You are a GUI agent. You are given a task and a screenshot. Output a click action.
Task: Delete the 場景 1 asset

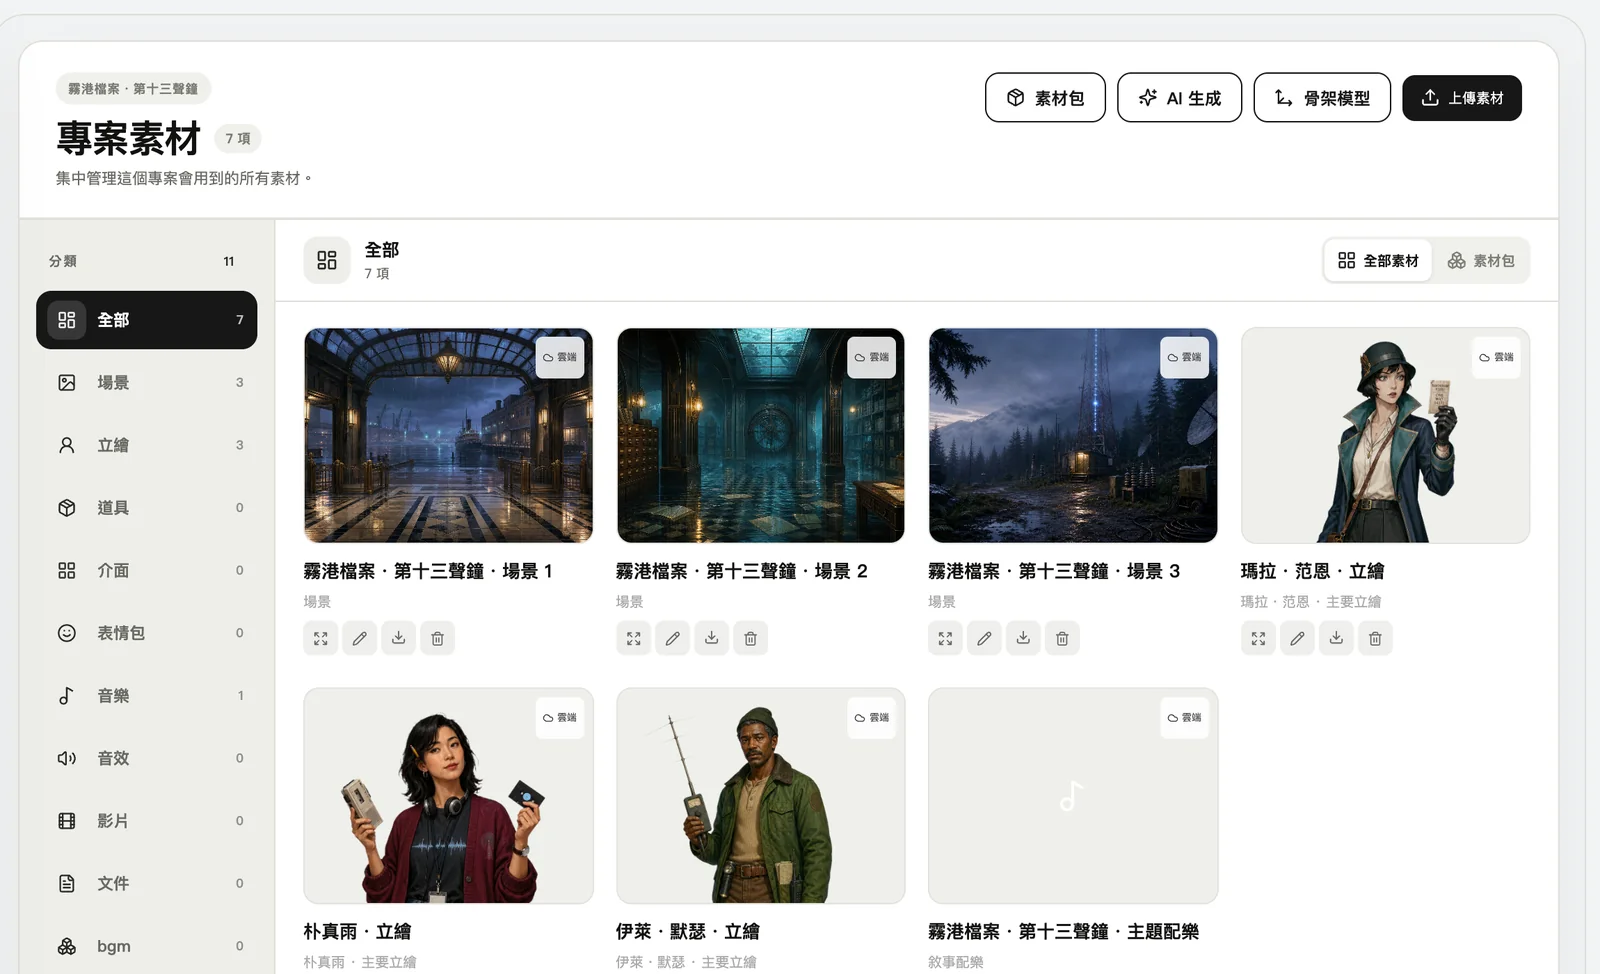click(x=438, y=638)
